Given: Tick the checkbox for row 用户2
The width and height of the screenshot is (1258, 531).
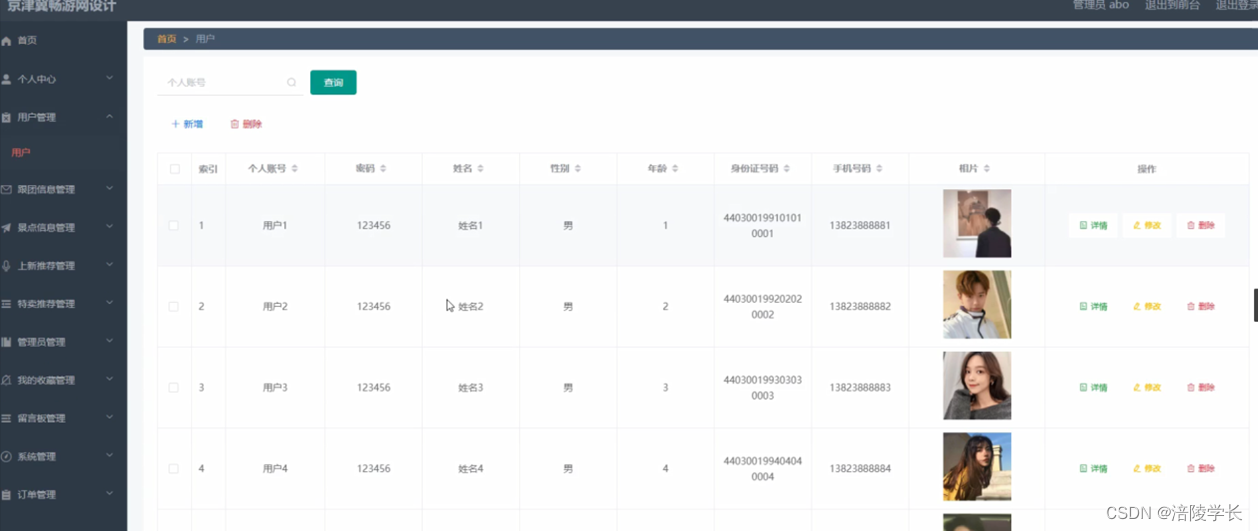Looking at the screenshot, I should (174, 307).
